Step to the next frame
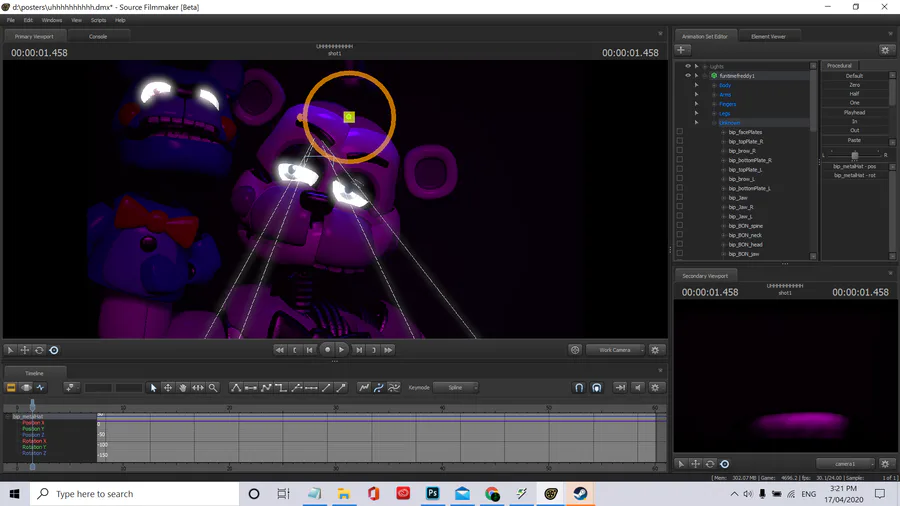This screenshot has height=506, width=900. (359, 350)
